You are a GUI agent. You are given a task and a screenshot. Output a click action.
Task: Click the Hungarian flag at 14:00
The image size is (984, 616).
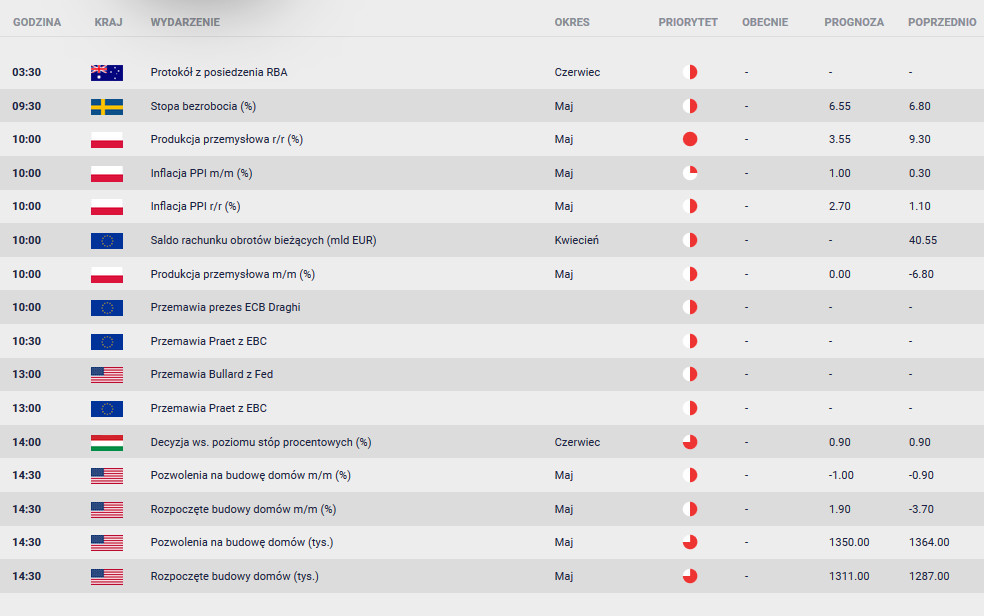(107, 443)
